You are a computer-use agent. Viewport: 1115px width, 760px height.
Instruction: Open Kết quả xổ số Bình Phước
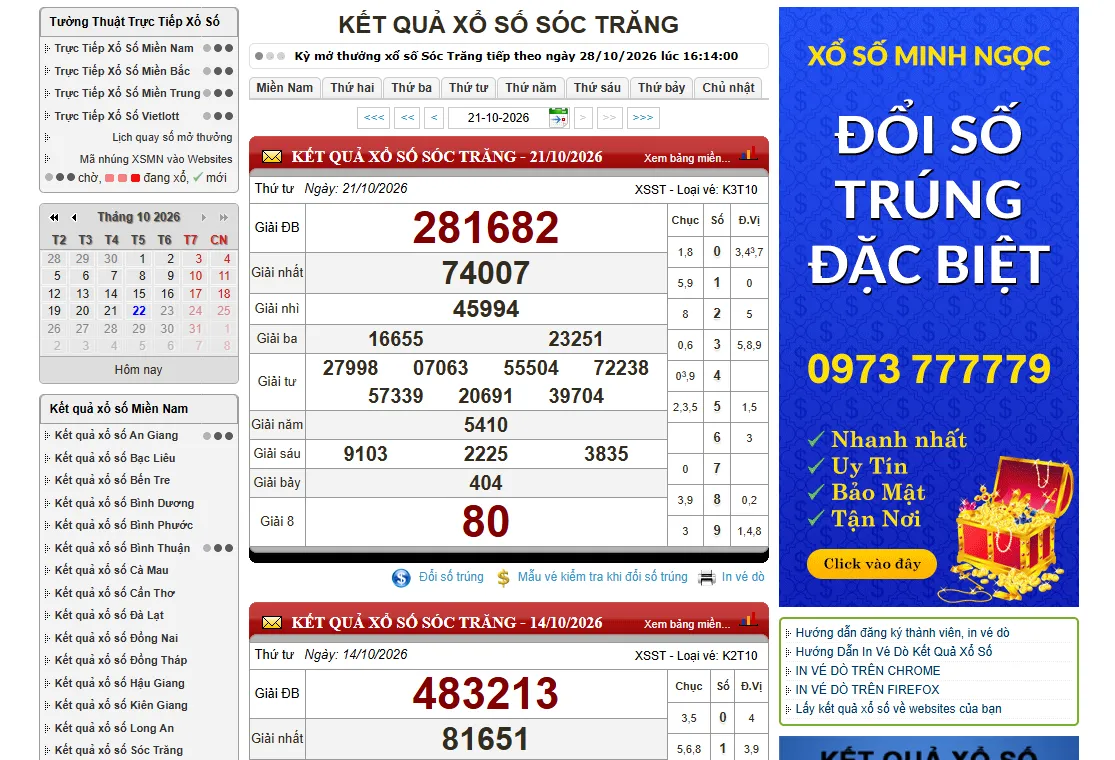click(x=124, y=525)
